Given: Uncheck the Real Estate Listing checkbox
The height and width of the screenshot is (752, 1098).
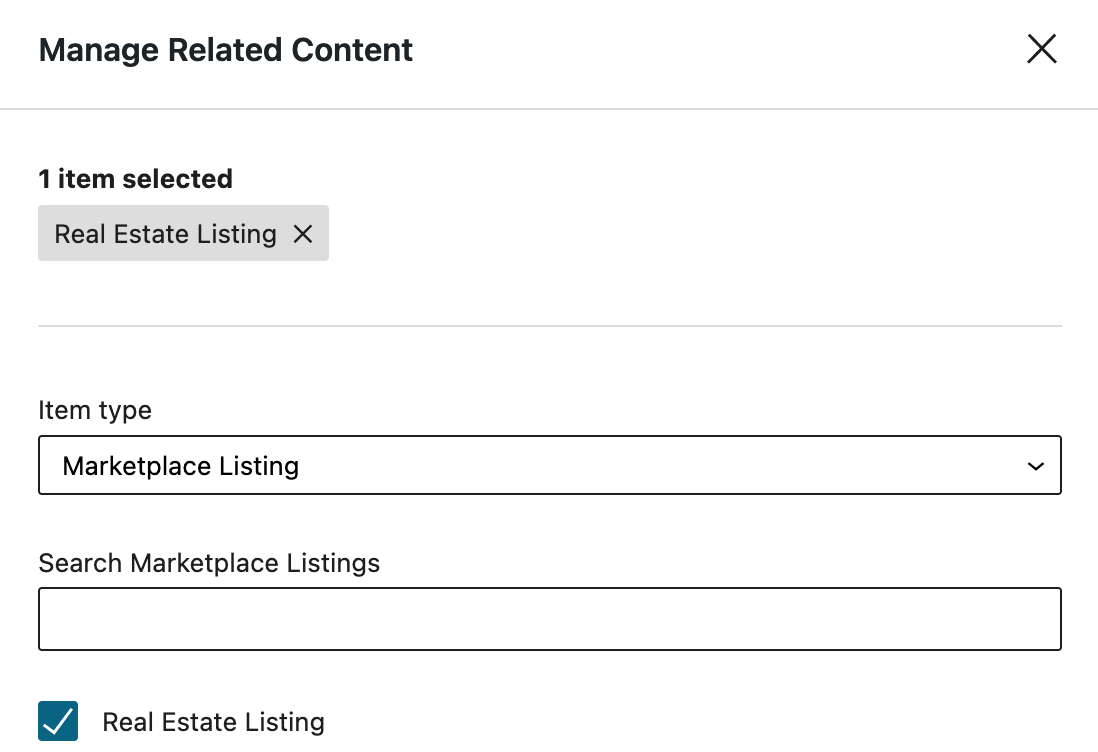Looking at the screenshot, I should (58, 721).
